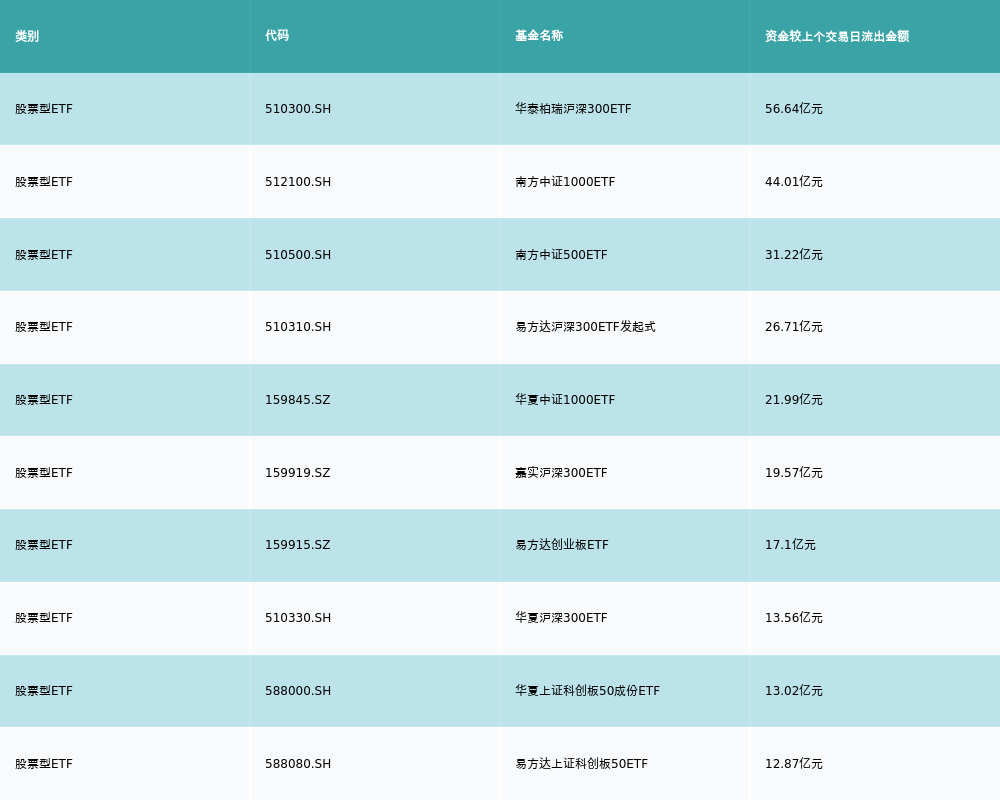Click outflow amount 19.57亿元
This screenshot has height=800, width=1000.
[x=793, y=473]
